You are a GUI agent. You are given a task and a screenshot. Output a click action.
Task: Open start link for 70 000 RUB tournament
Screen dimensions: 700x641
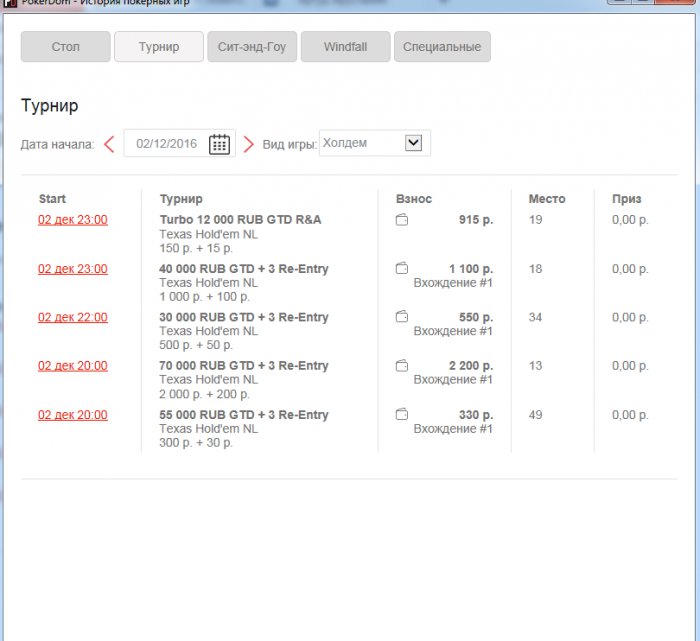[73, 366]
